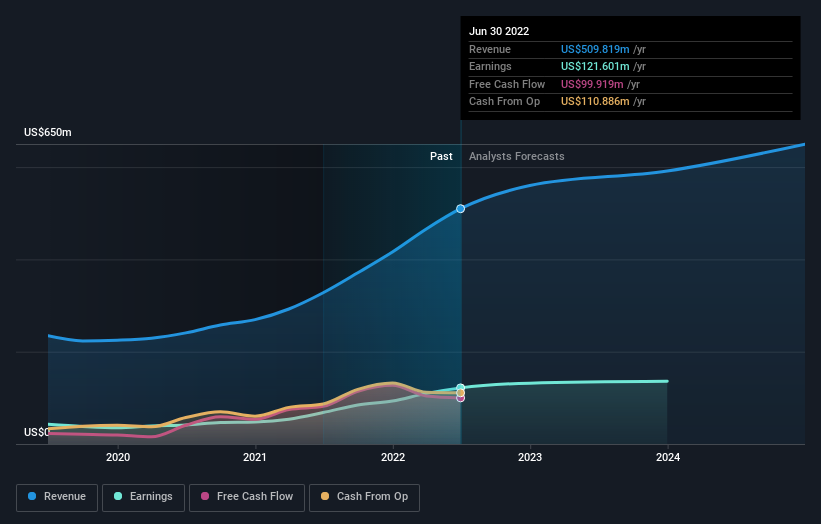Click the Free Cash Flow label in tooltip

click(507, 84)
